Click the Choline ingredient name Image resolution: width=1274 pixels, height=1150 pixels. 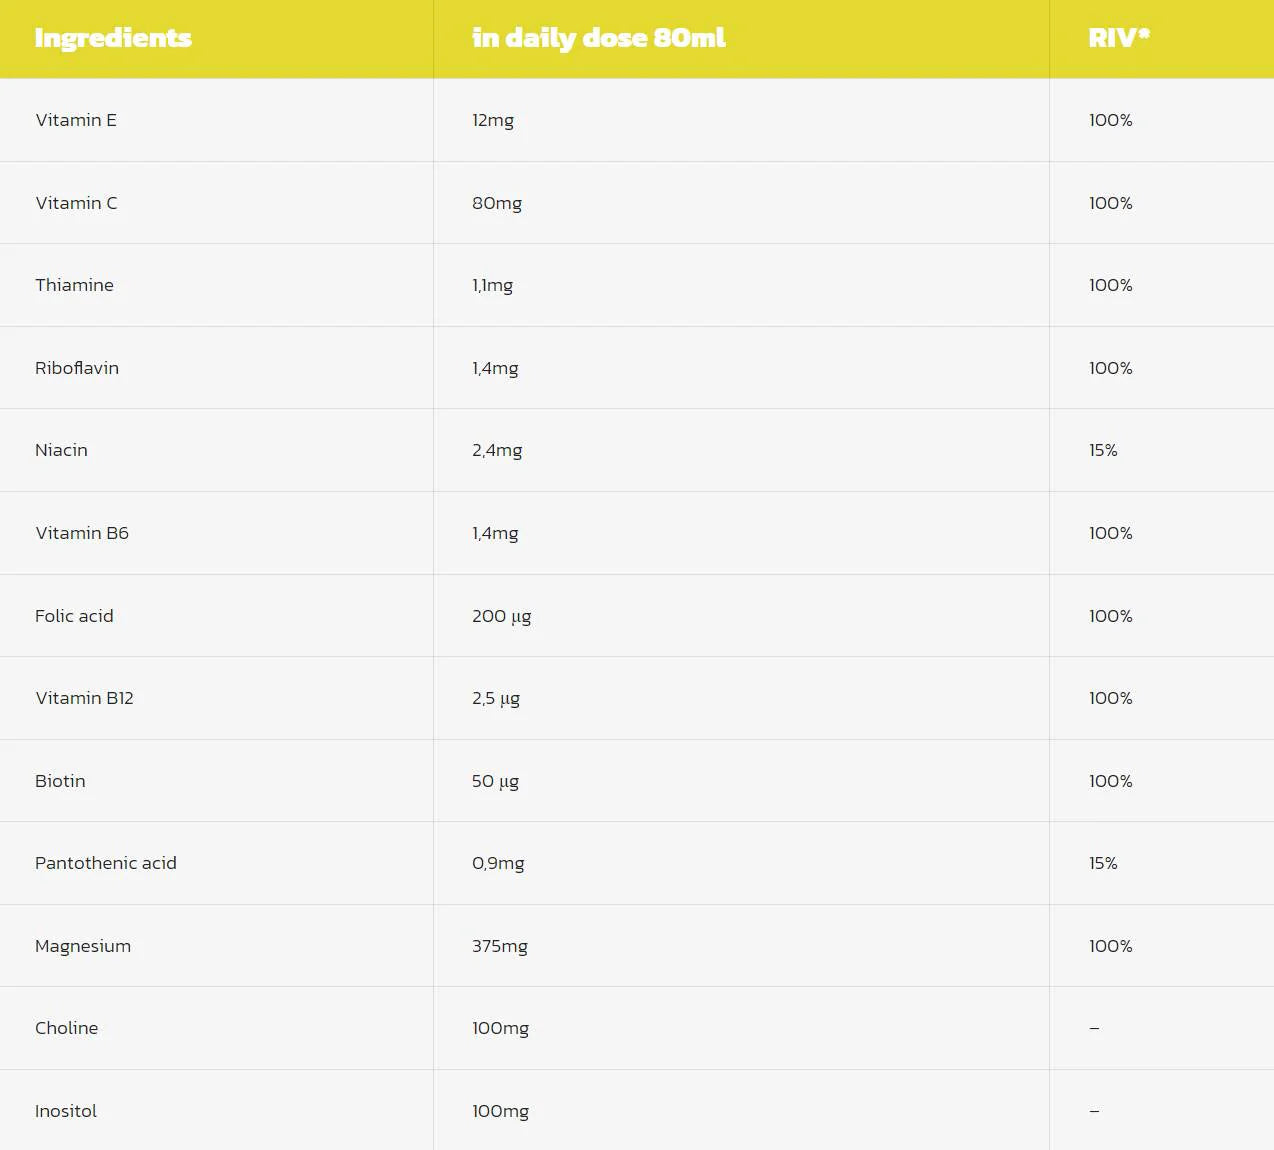click(66, 1028)
